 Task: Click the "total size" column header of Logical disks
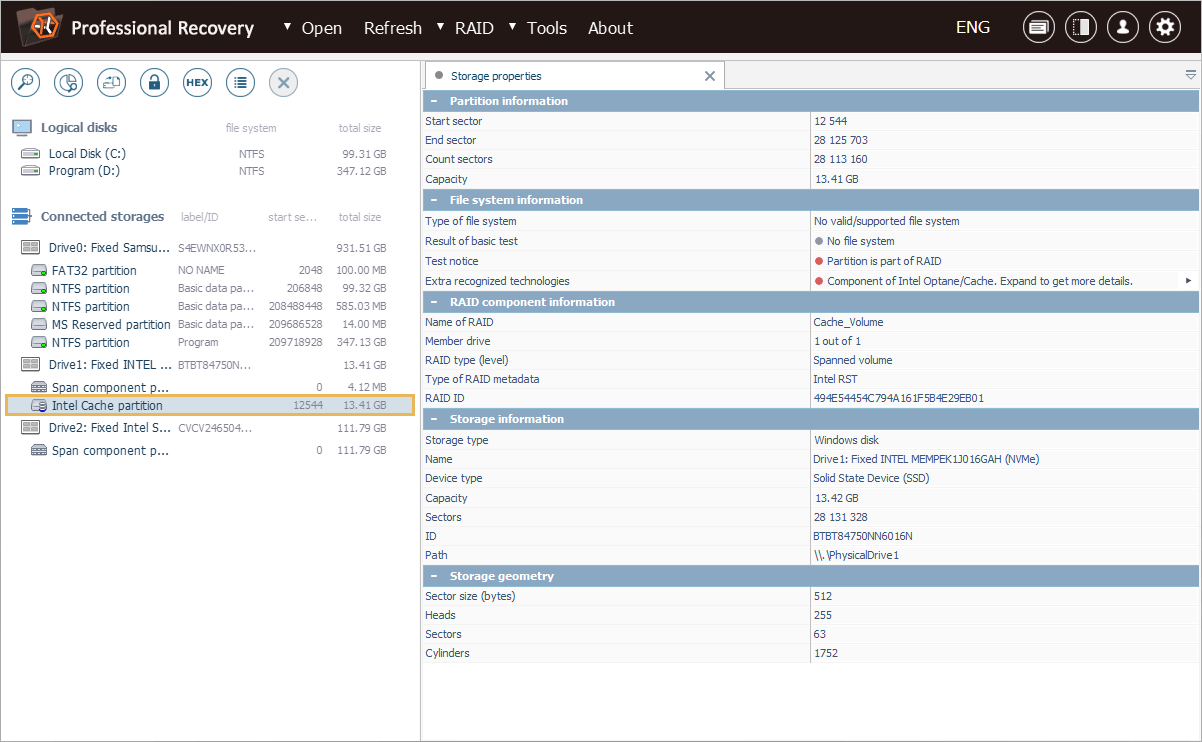click(x=360, y=128)
